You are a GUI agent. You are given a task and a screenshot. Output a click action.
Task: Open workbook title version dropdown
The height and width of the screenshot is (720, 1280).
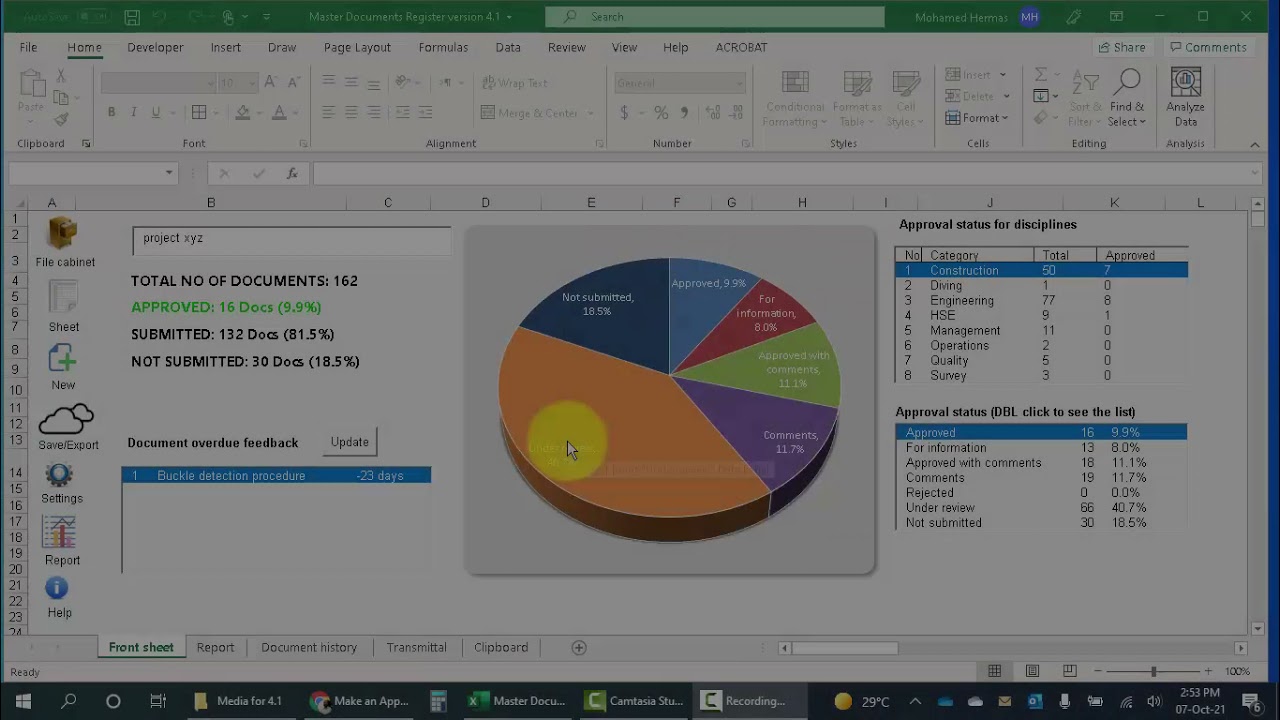(x=509, y=17)
